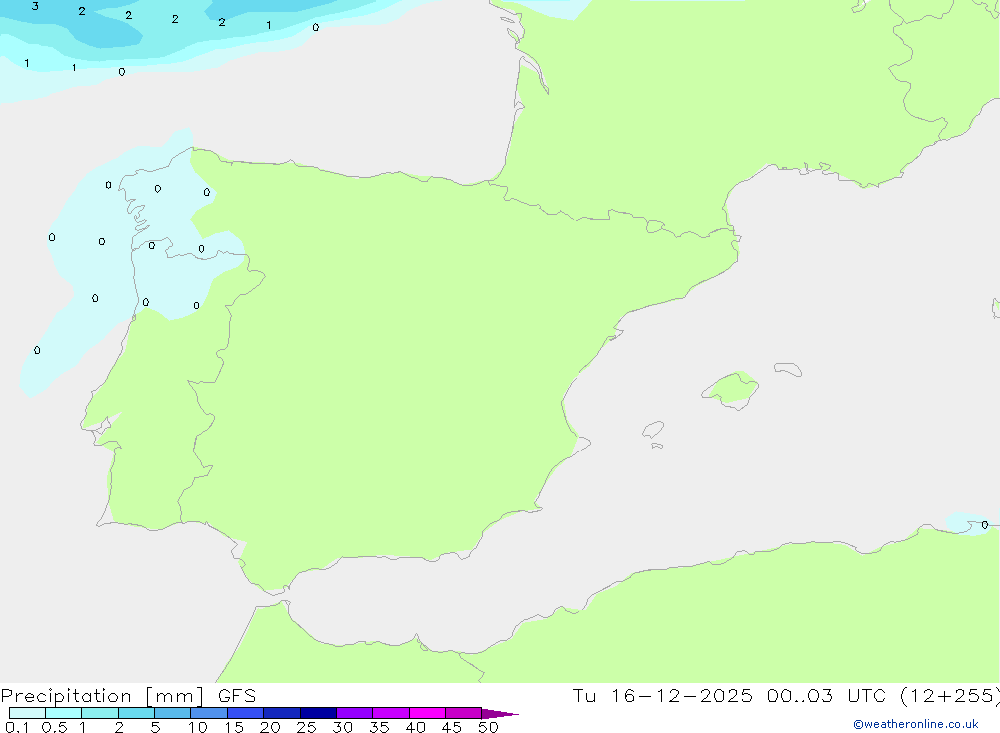Viewport: 1000px width, 733px height.
Task: Click the 'Precipitation [mm]' title text
Action: pyautogui.click(x=102, y=696)
